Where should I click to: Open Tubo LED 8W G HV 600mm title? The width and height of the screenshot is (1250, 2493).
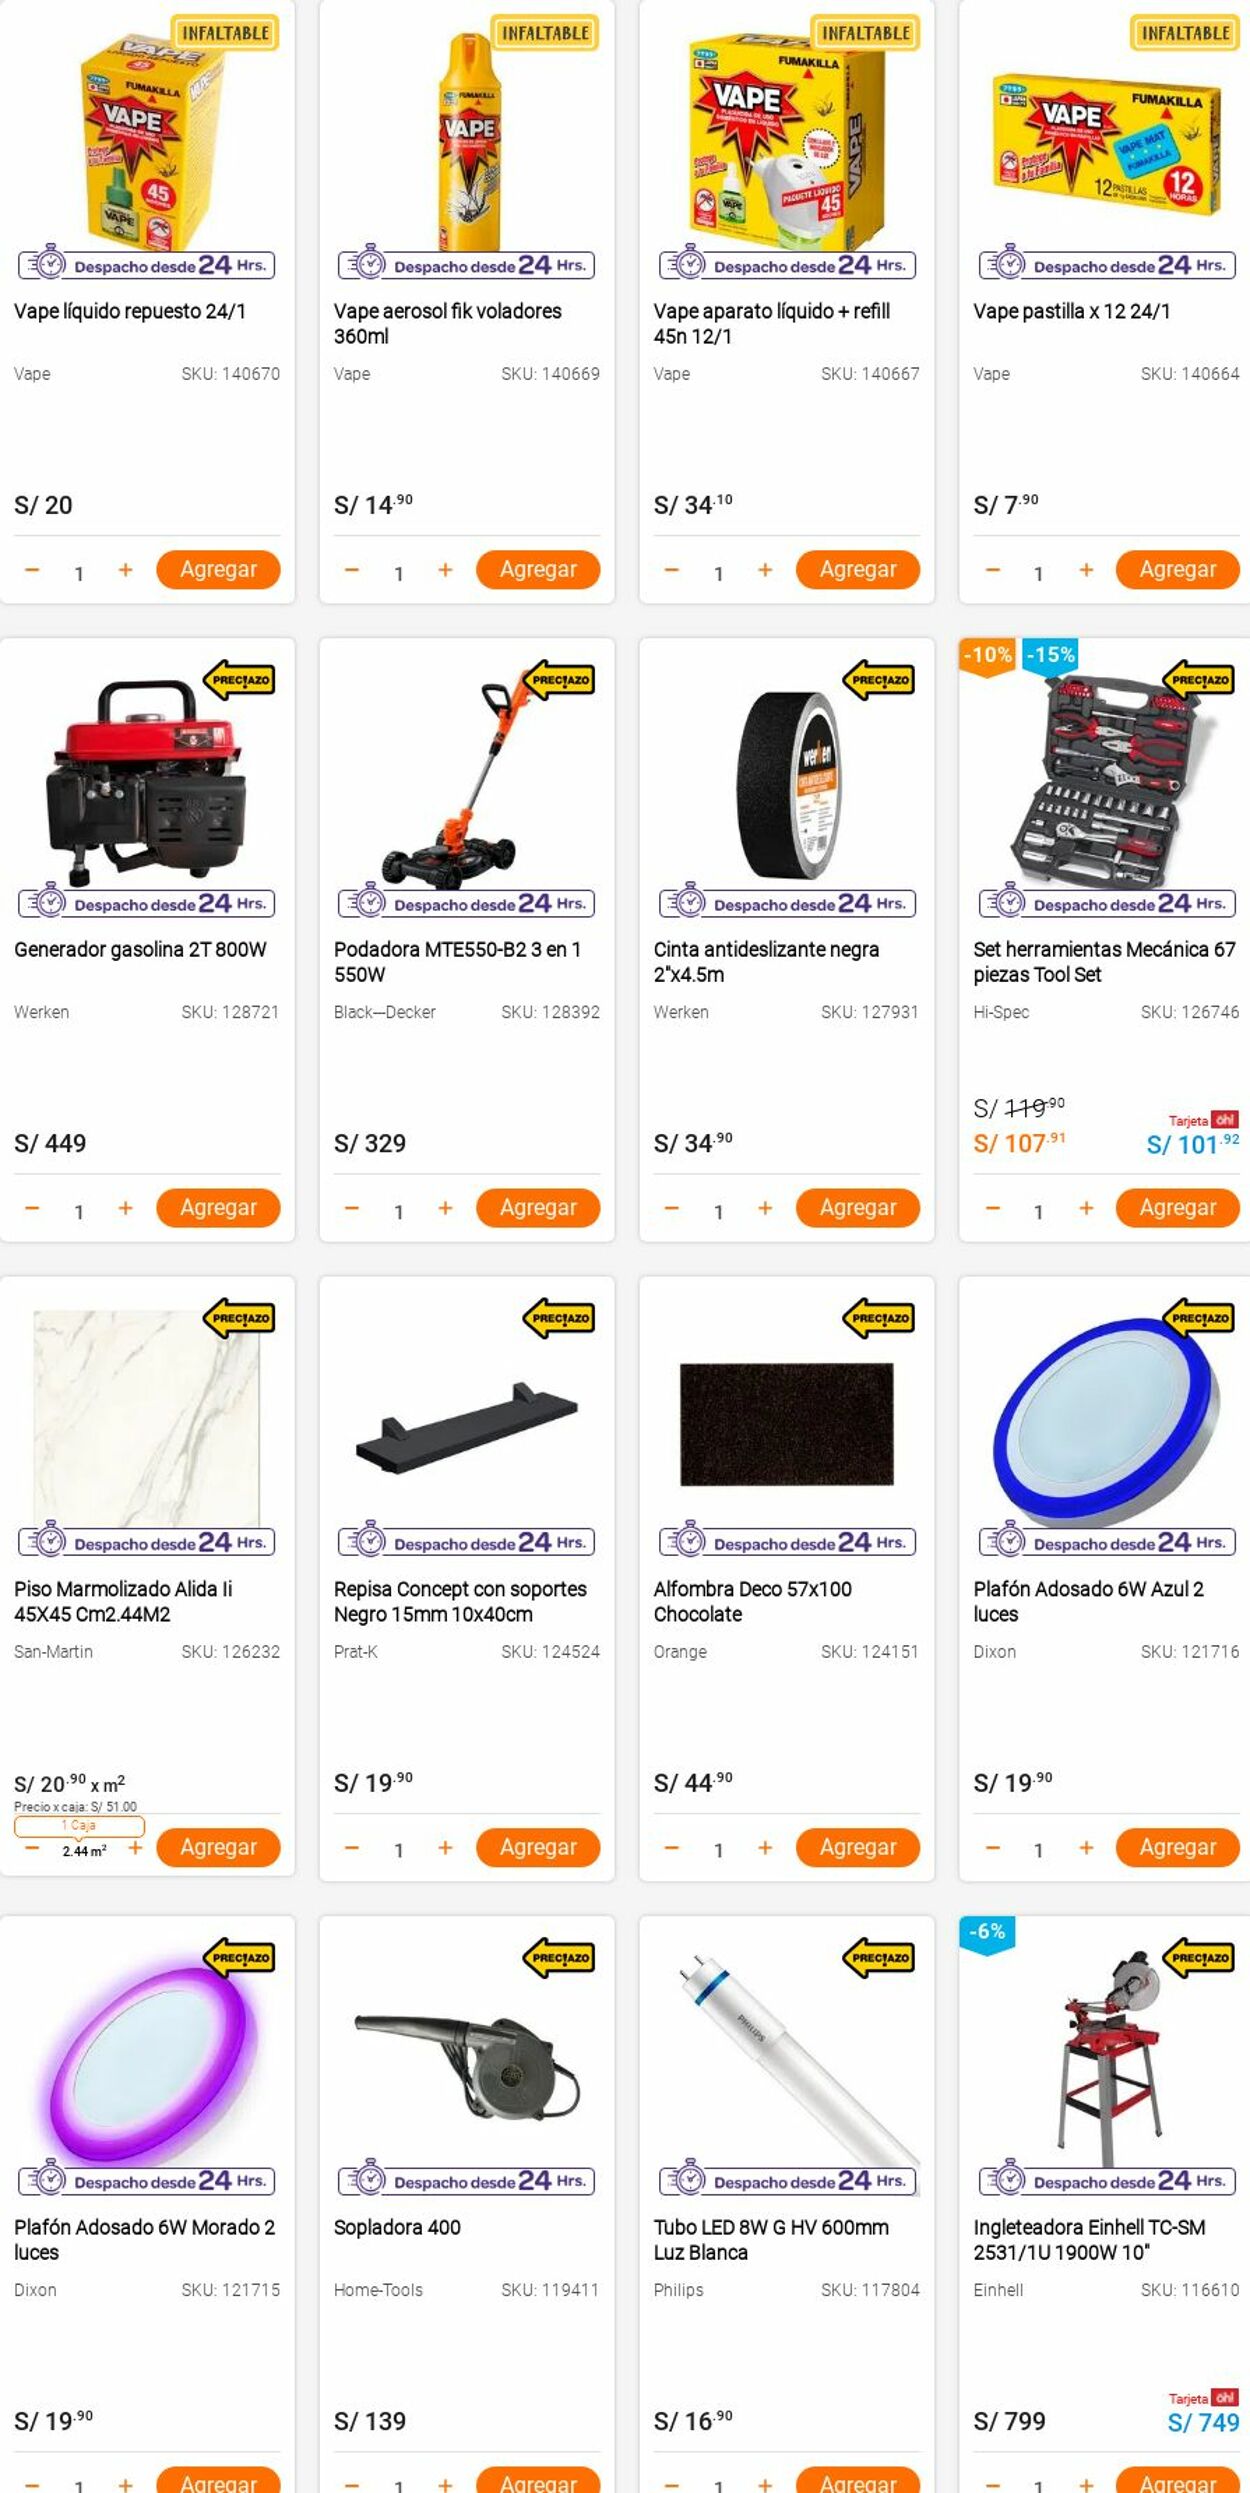pyautogui.click(x=771, y=2240)
